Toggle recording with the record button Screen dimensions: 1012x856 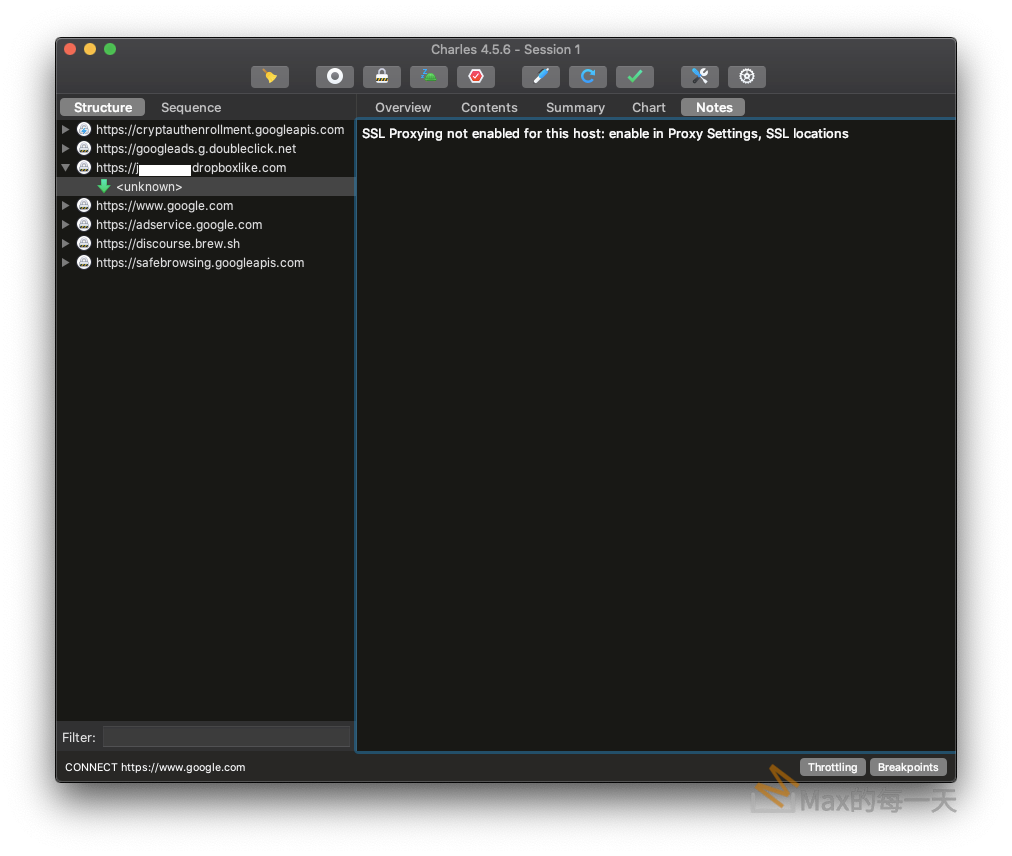[x=335, y=77]
